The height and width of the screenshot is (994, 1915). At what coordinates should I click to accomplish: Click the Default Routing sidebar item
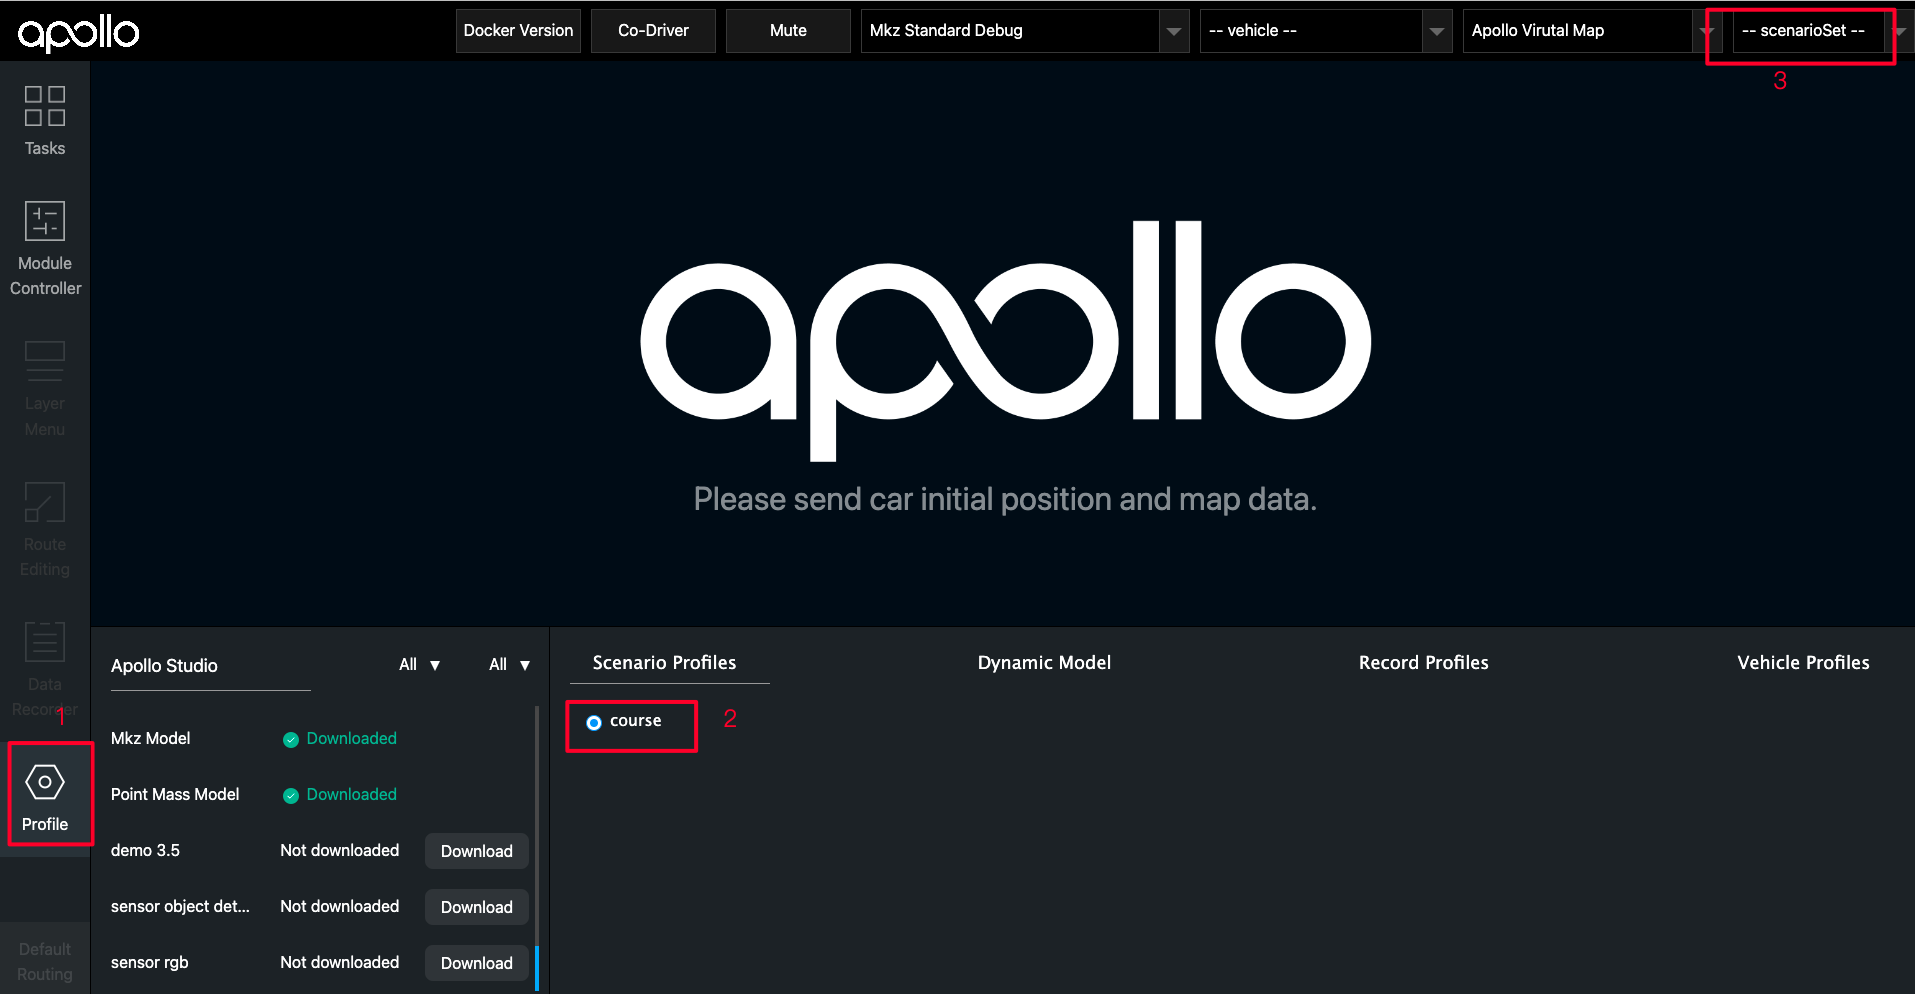pyautogui.click(x=44, y=958)
